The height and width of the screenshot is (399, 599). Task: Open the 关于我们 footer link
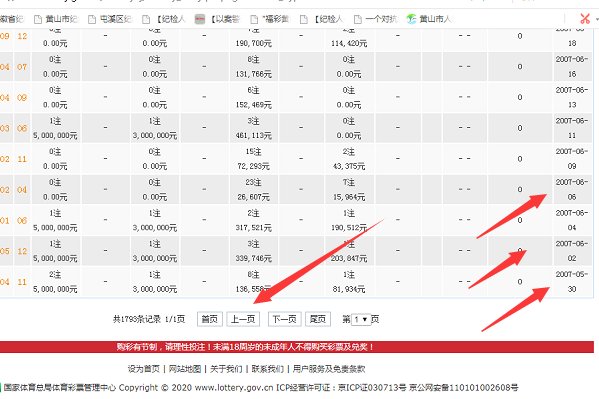point(226,369)
